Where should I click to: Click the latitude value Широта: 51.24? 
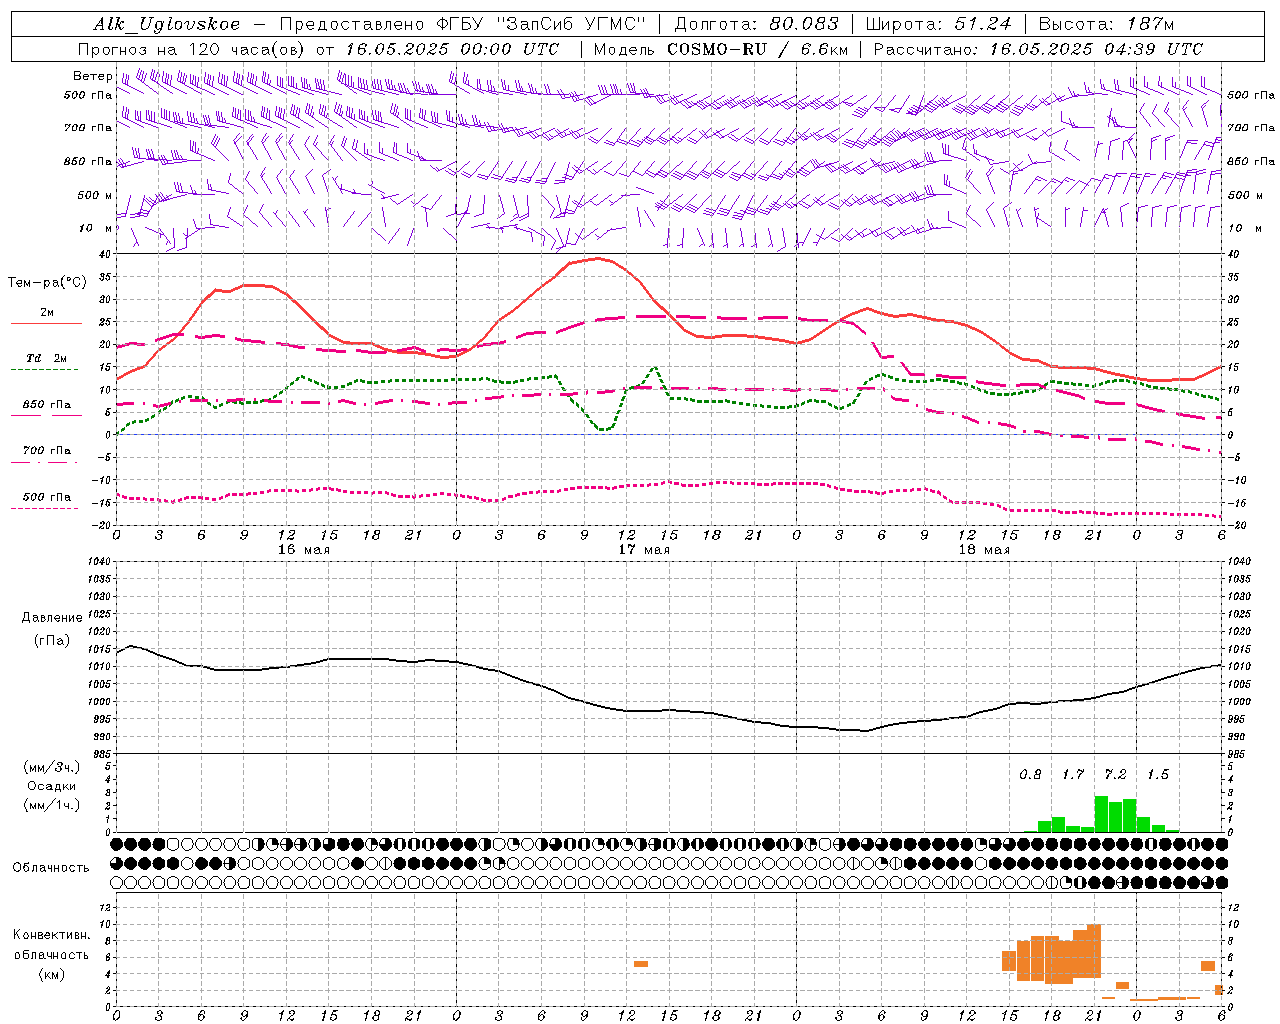click(938, 24)
